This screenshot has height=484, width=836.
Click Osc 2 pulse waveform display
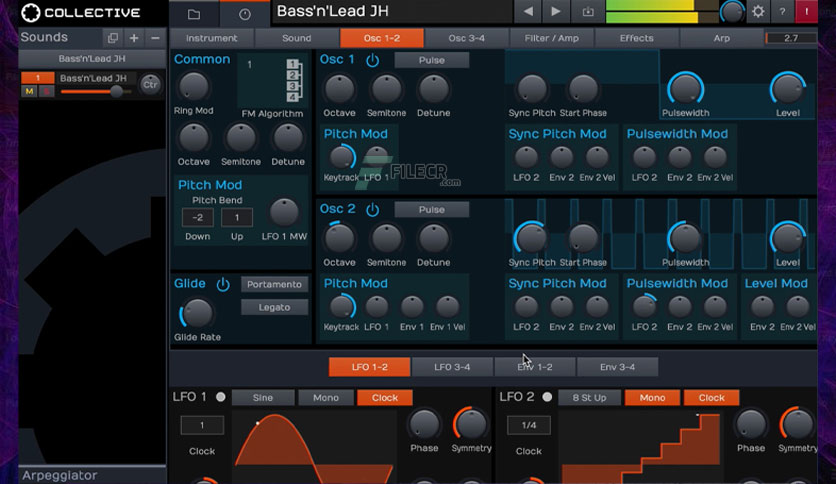tap(660, 234)
